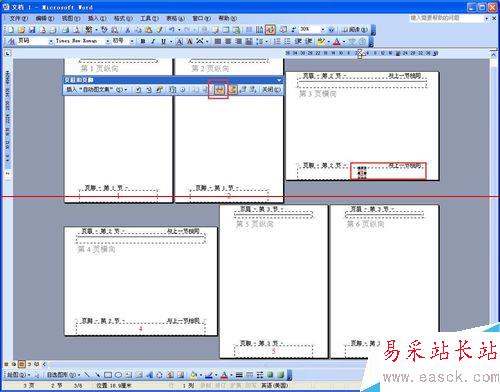Select the Oval drawing tool
The height and width of the screenshot is (392, 500).
[118, 375]
